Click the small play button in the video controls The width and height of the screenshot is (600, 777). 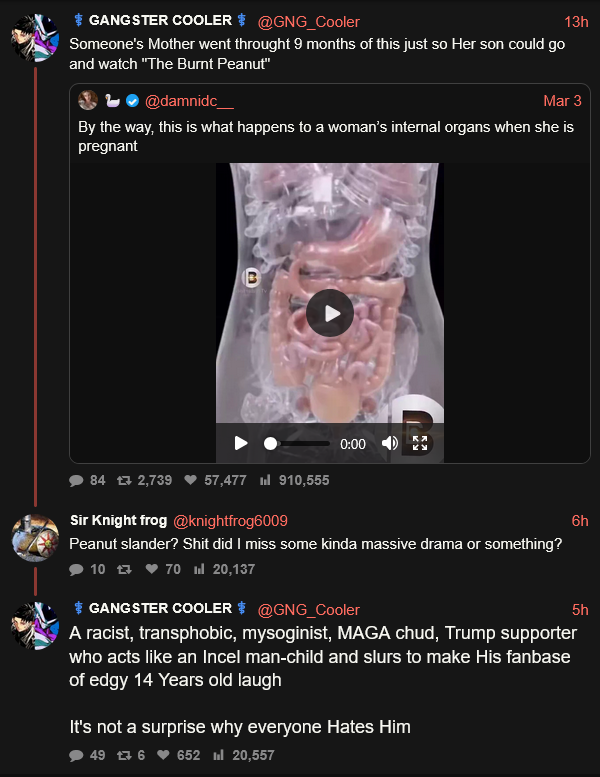point(241,443)
